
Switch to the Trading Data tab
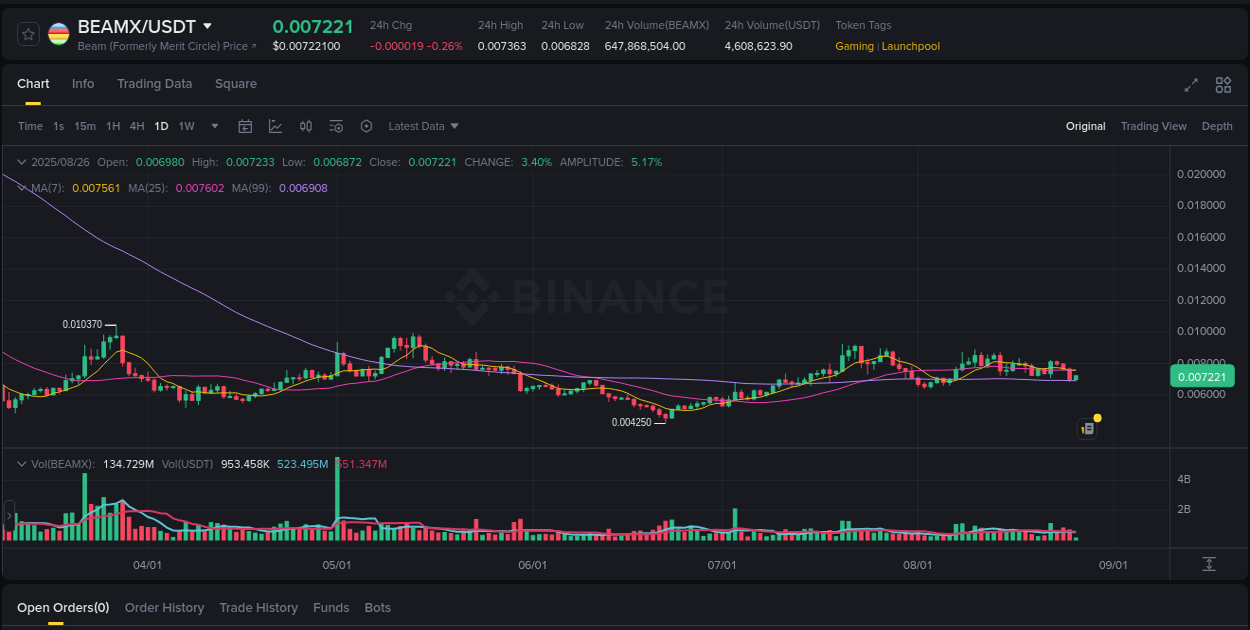154,84
